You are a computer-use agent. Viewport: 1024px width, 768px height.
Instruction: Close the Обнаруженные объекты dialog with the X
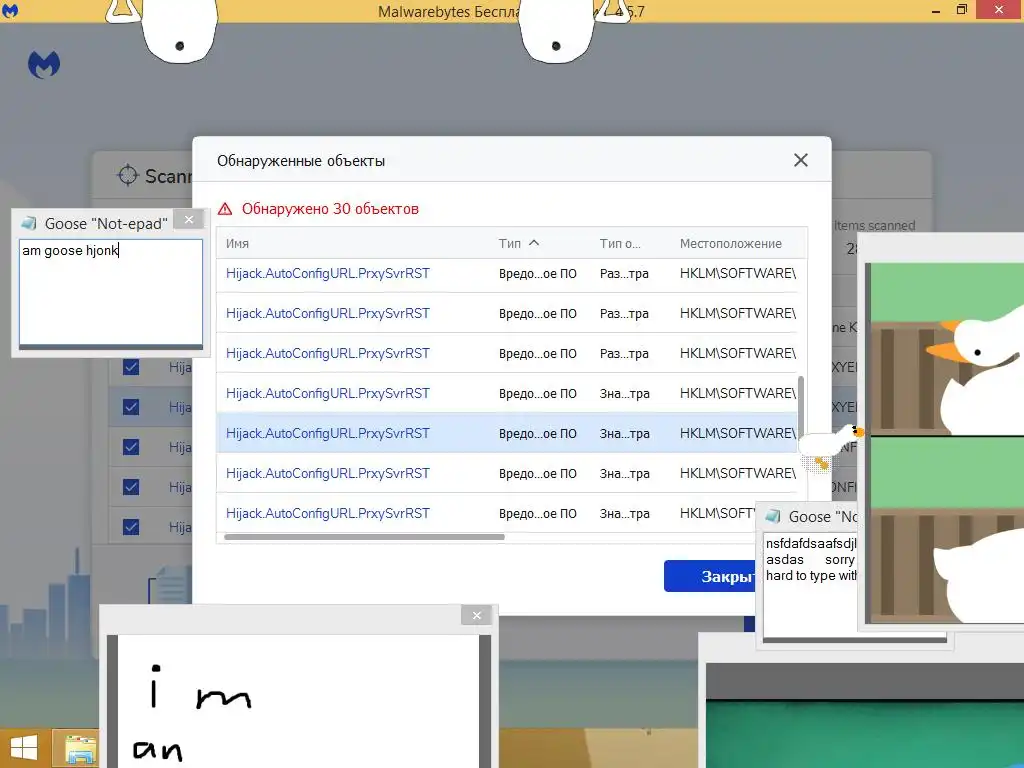pyautogui.click(x=801, y=160)
